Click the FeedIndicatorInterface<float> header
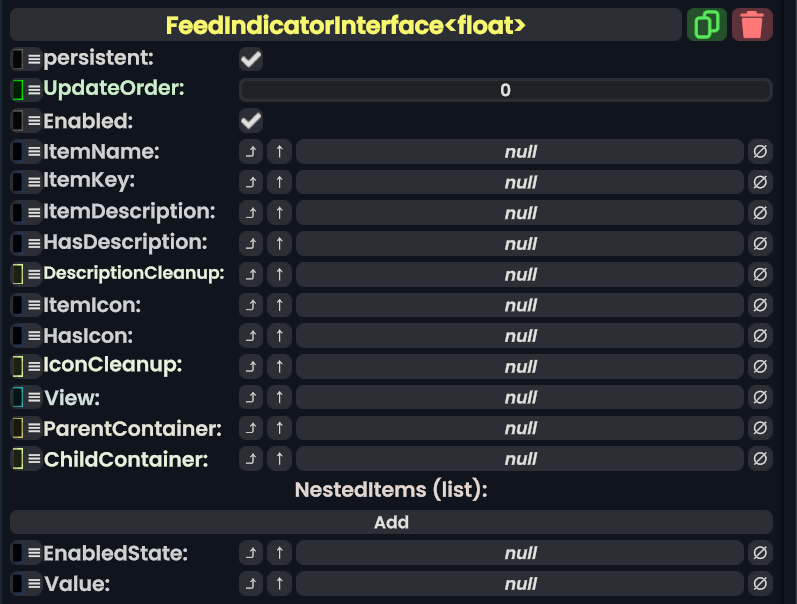The height and width of the screenshot is (604, 797). tap(346, 25)
